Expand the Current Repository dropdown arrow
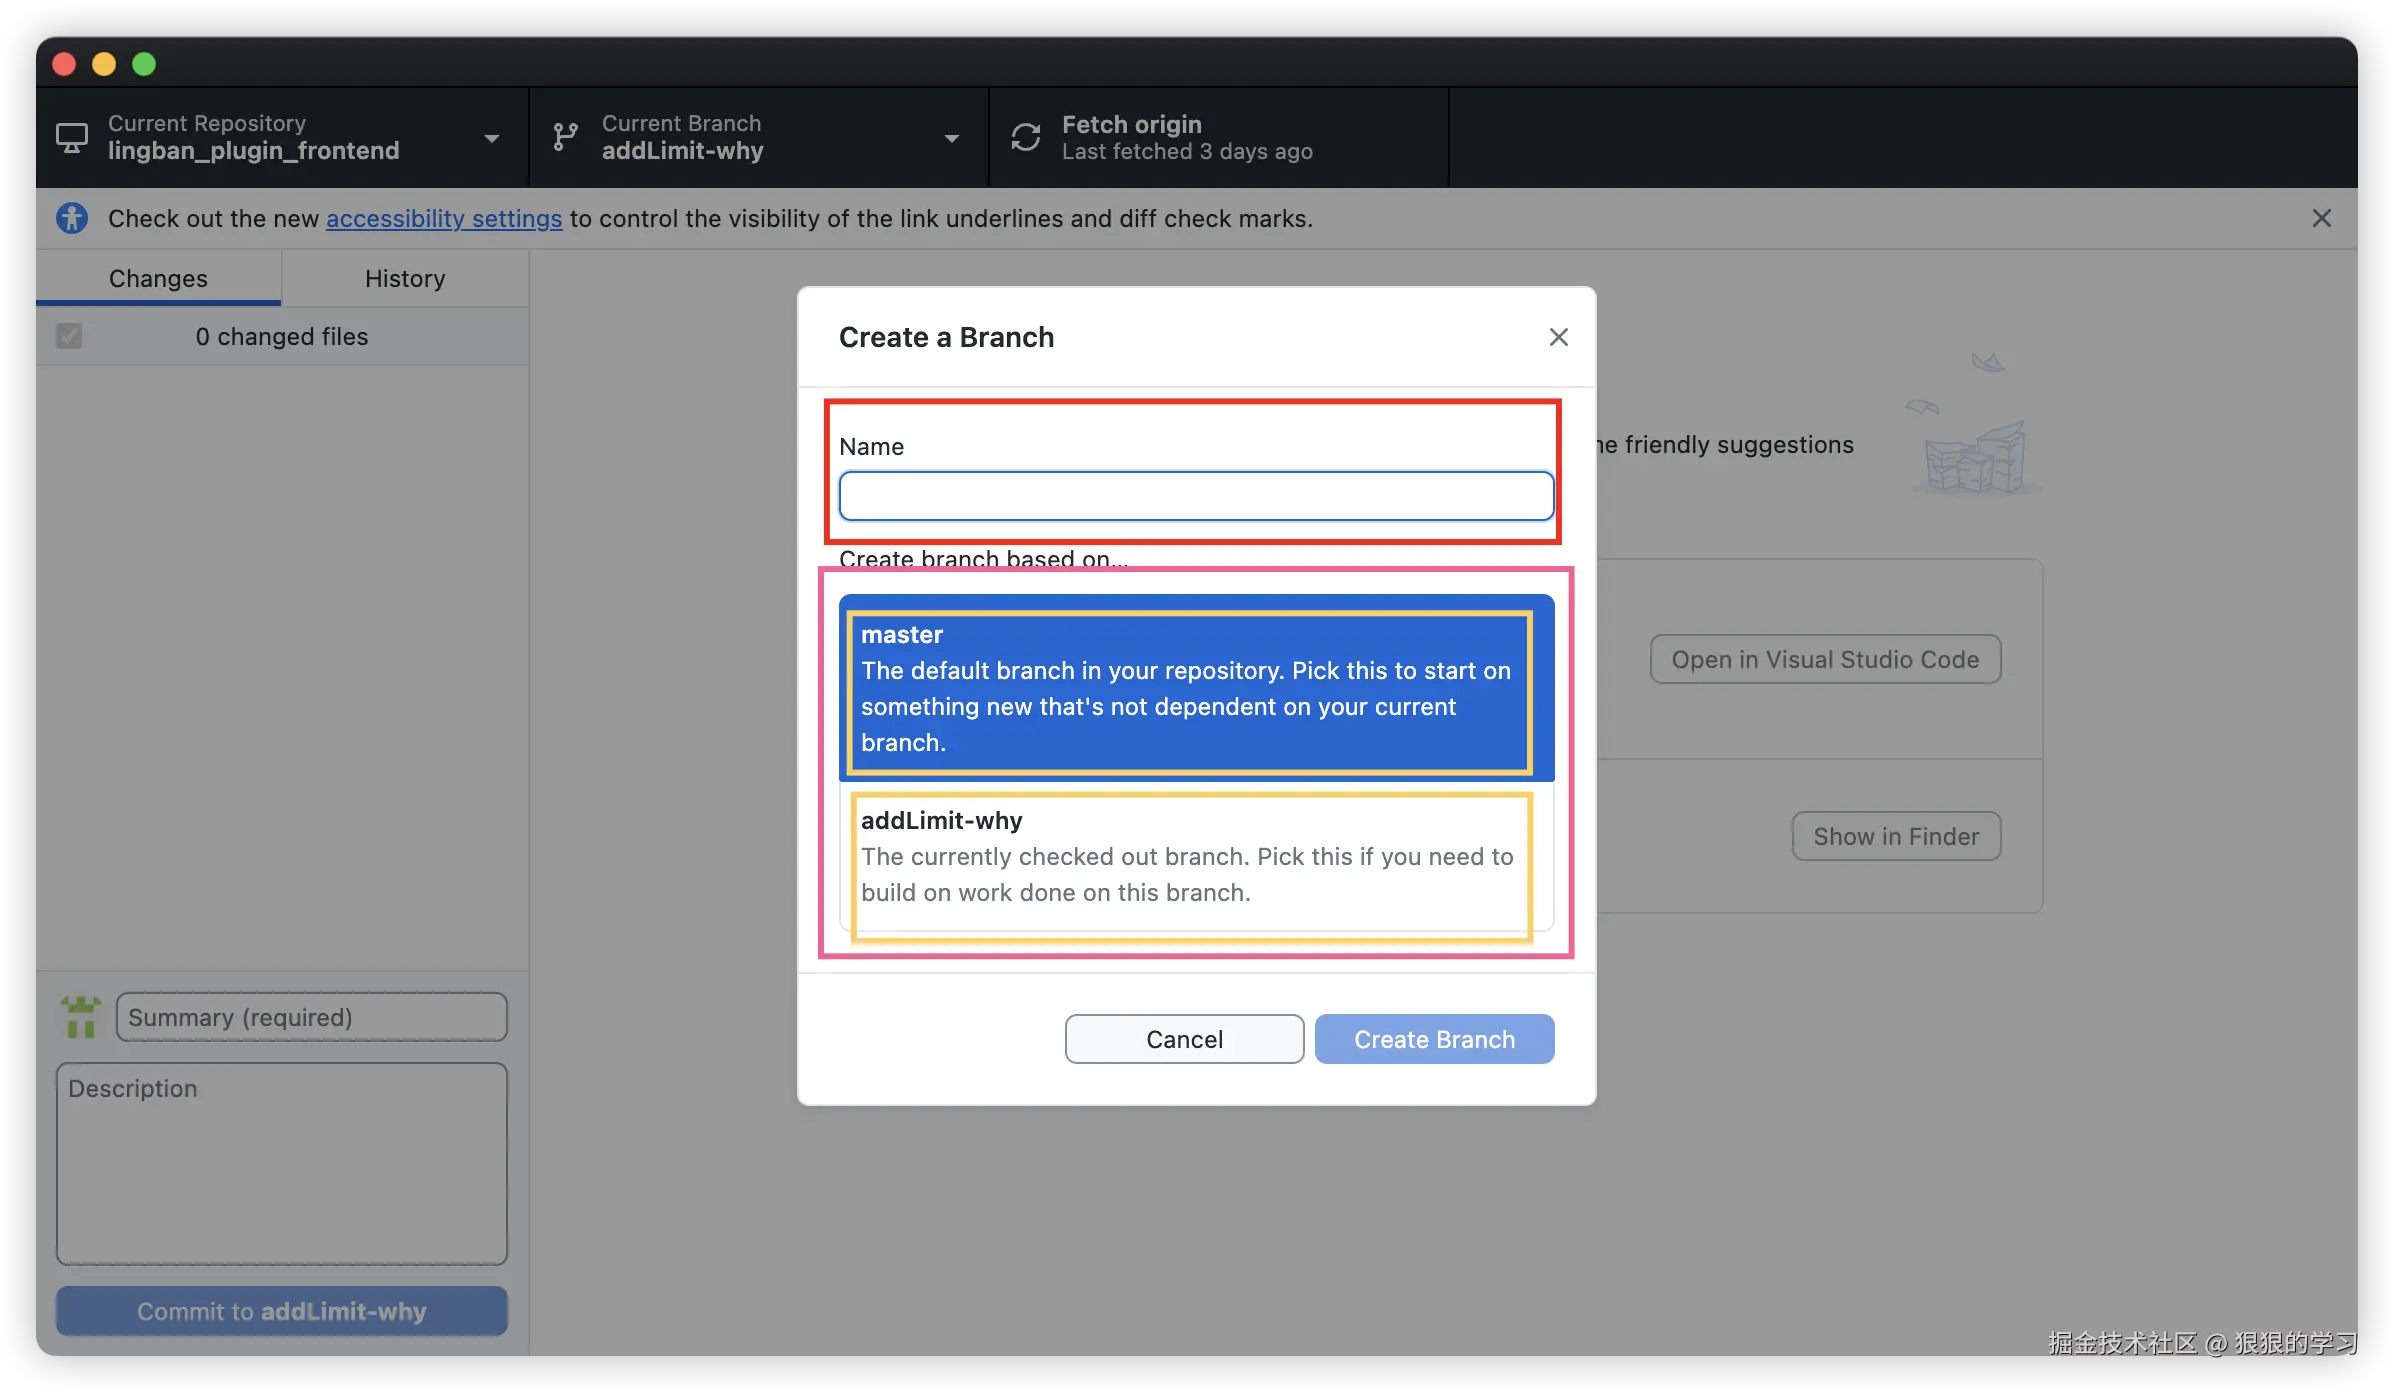 click(491, 138)
